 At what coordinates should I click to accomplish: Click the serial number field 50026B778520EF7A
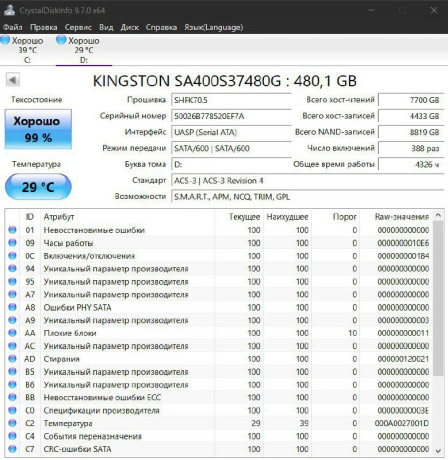tap(231, 116)
